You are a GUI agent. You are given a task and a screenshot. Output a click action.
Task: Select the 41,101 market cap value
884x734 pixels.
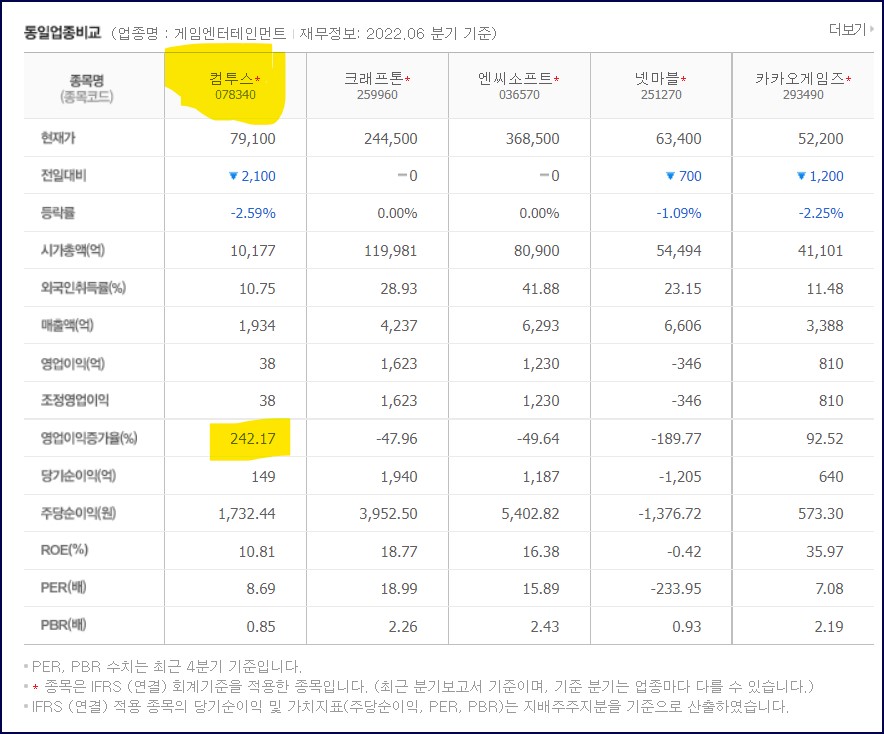pos(821,250)
